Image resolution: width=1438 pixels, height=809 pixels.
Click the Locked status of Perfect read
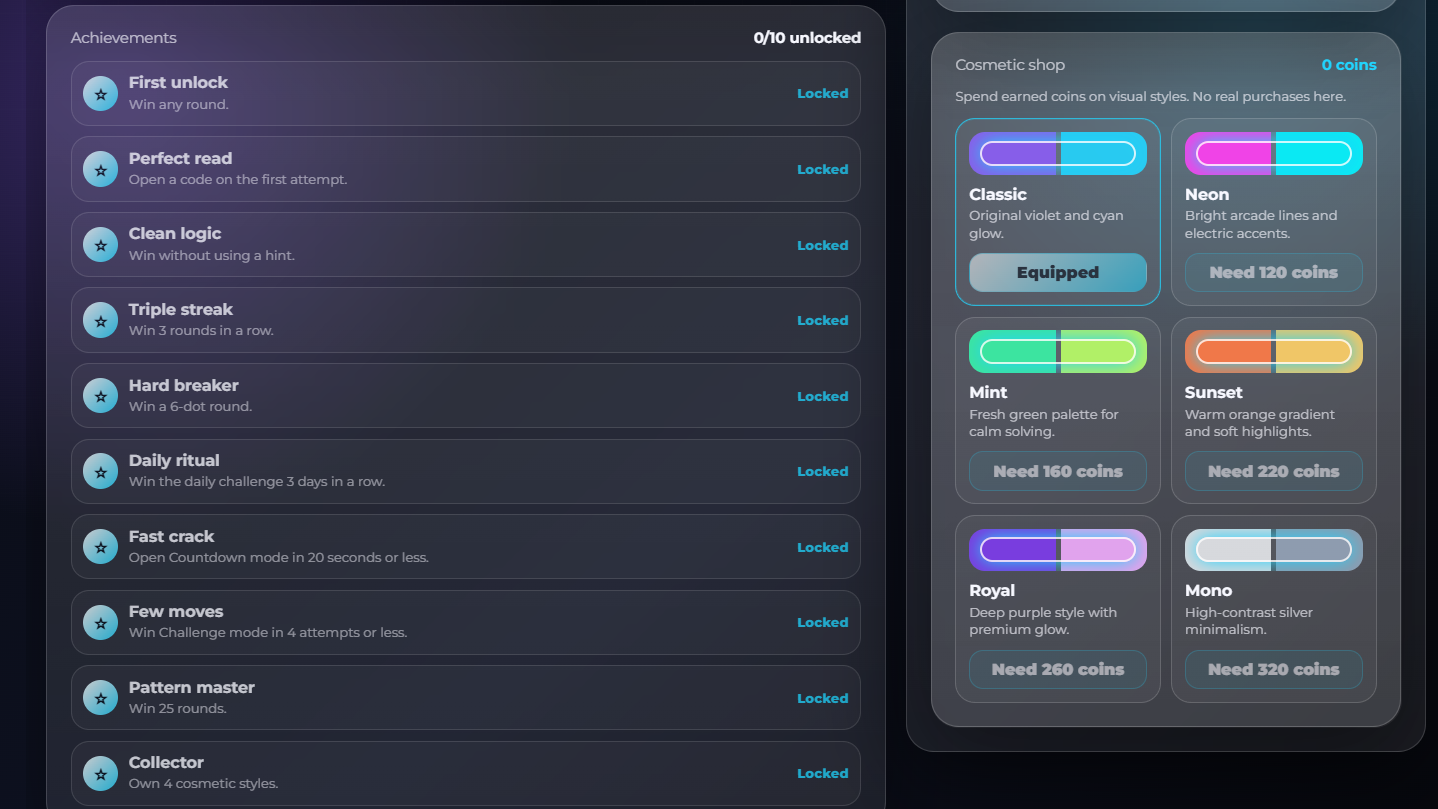point(822,170)
